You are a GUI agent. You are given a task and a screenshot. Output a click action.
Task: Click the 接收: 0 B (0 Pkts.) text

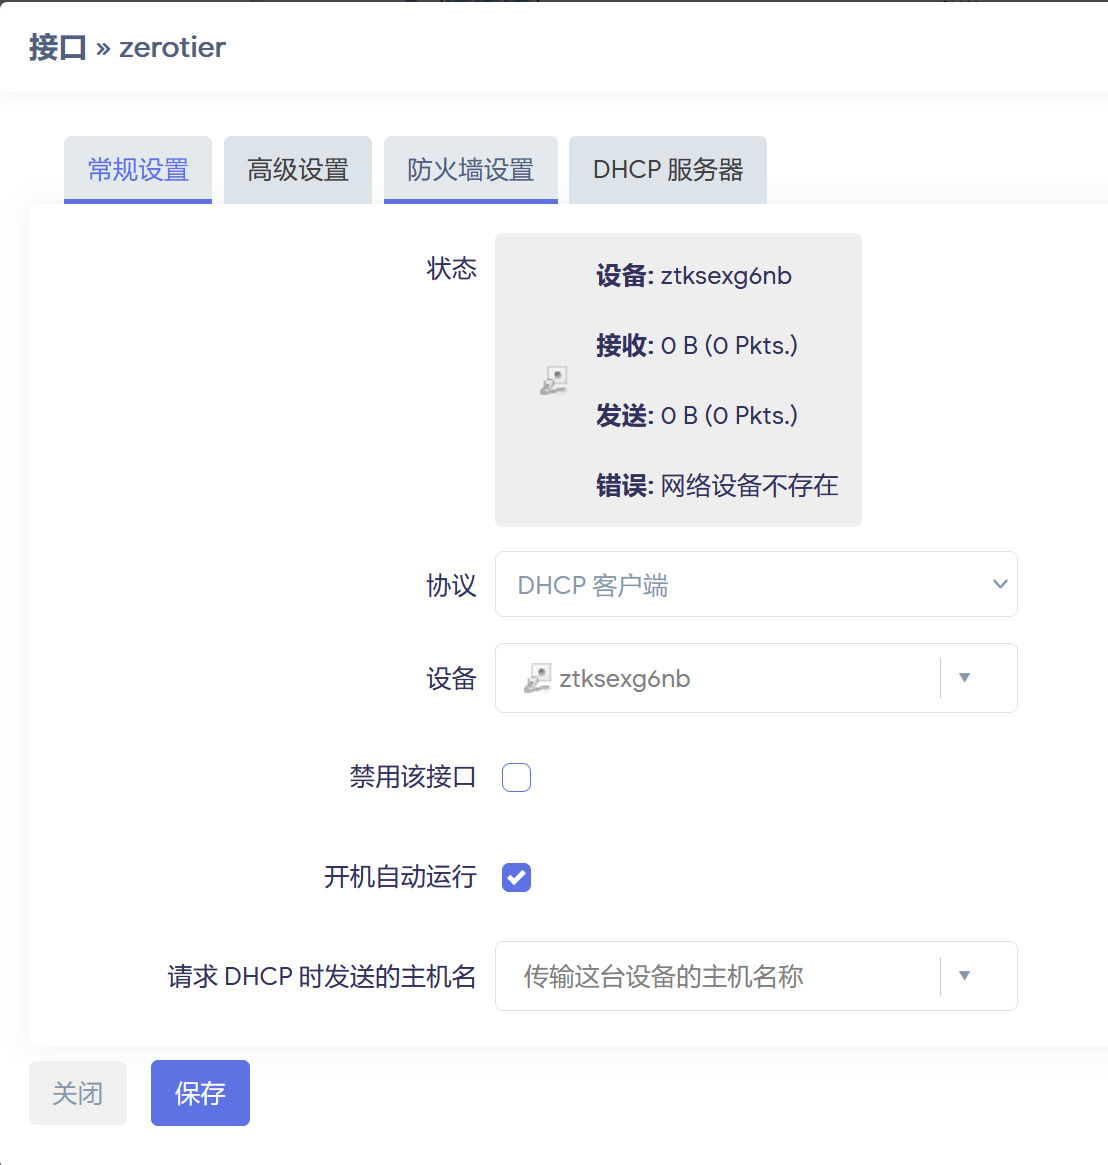coord(697,345)
